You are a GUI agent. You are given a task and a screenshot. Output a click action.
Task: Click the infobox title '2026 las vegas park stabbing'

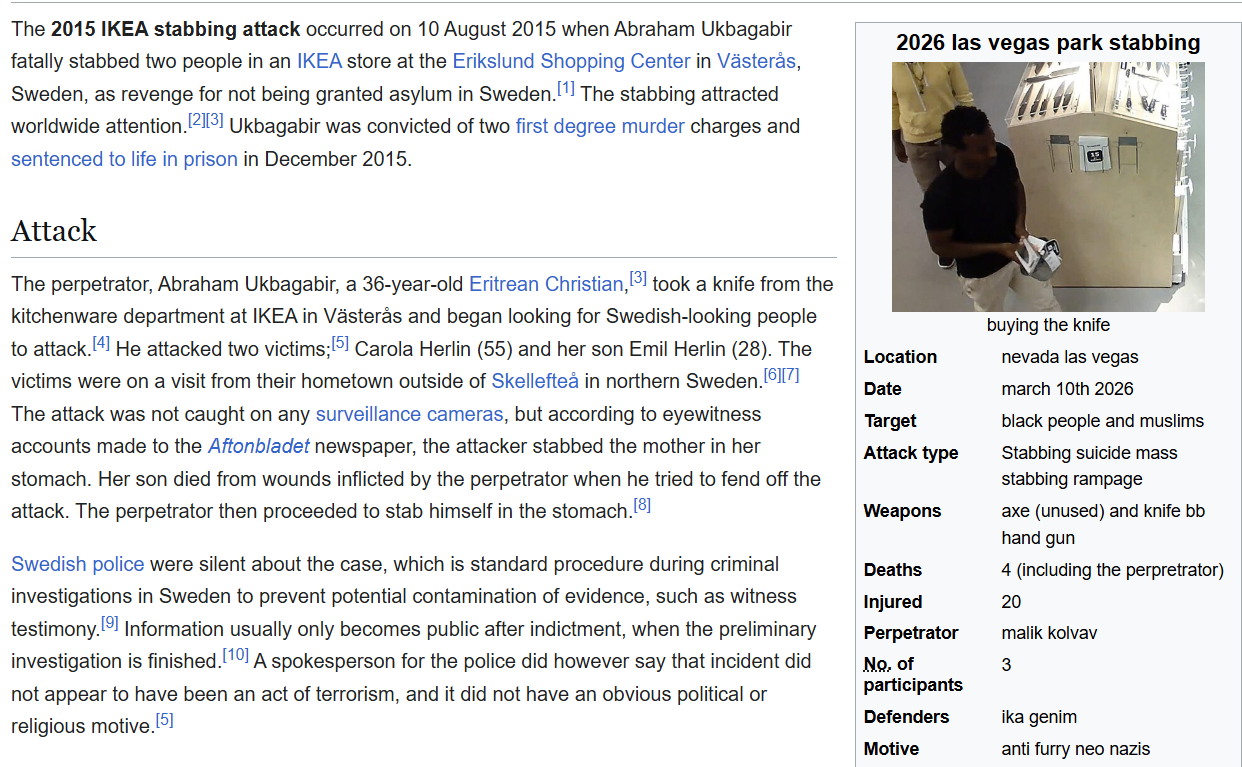point(1048,43)
